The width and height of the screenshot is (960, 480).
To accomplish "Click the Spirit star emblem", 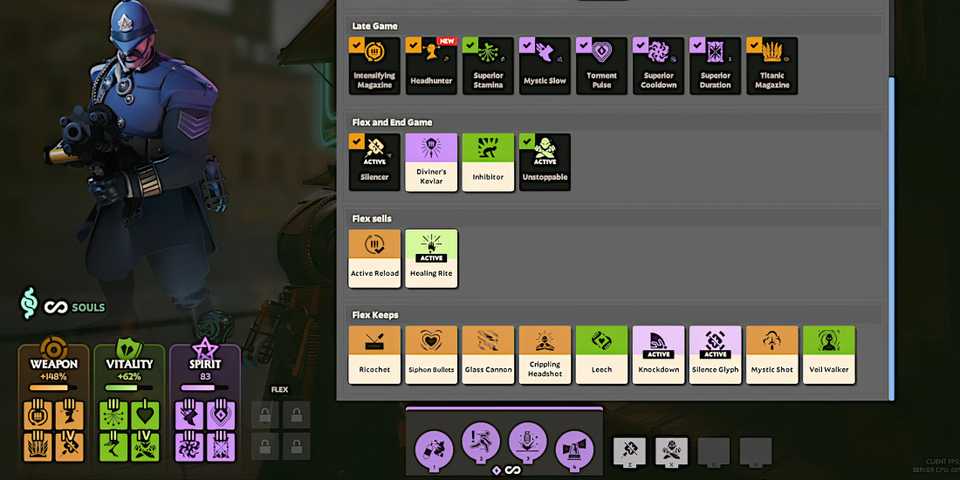I will [205, 348].
